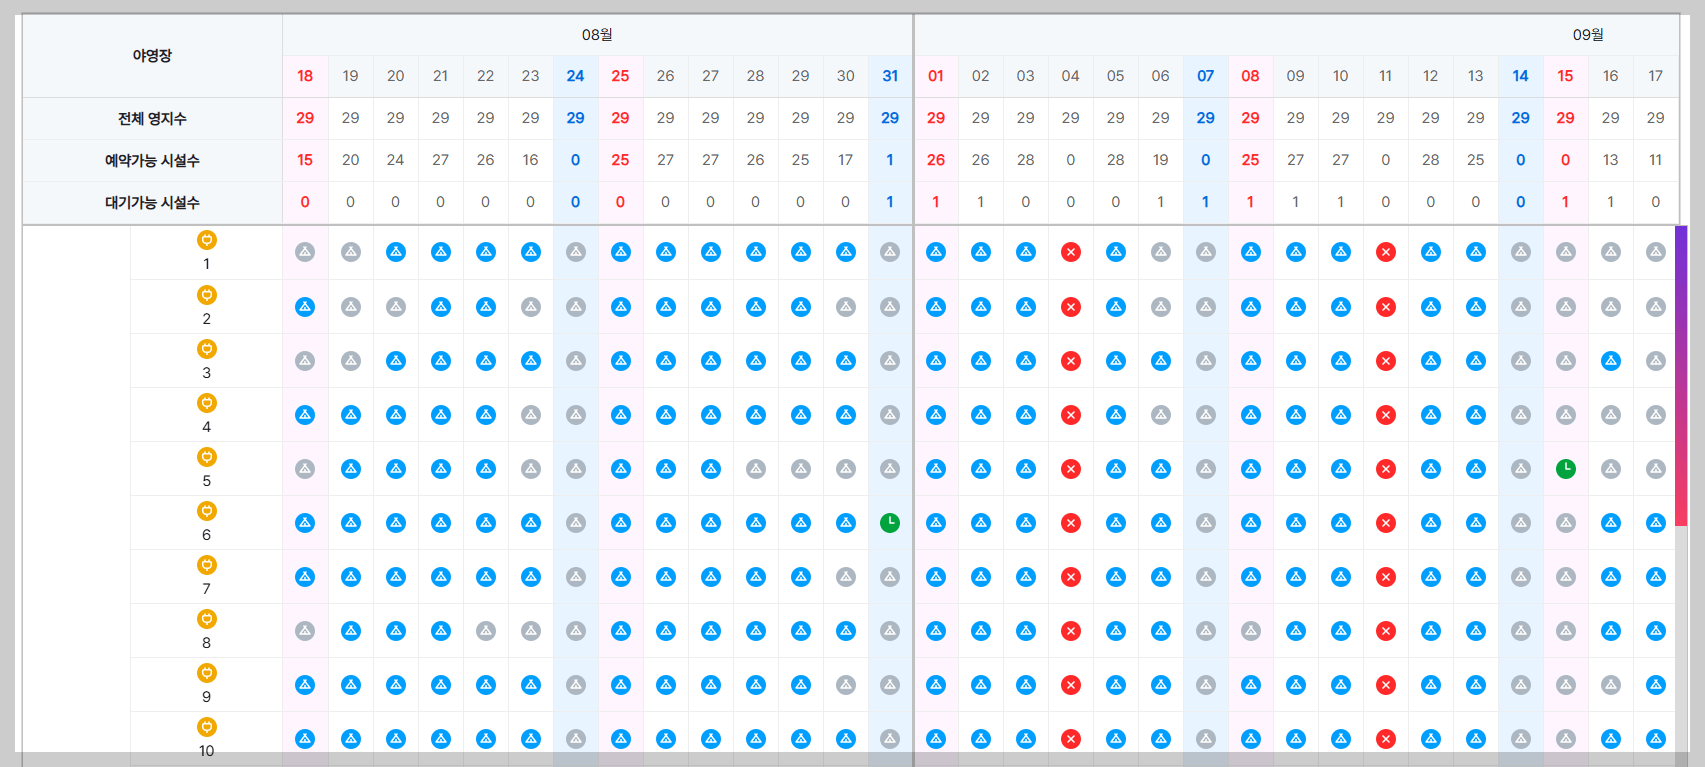Click reservable count '13' under Sep 16

click(1611, 160)
